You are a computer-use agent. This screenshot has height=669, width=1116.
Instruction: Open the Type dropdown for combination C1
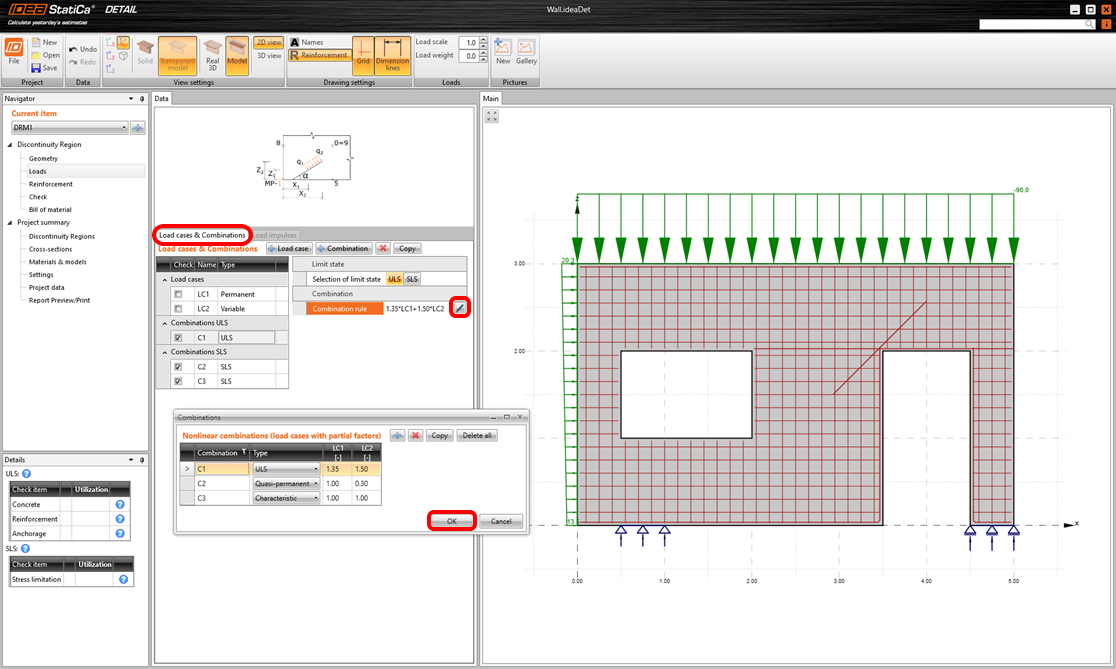316,468
